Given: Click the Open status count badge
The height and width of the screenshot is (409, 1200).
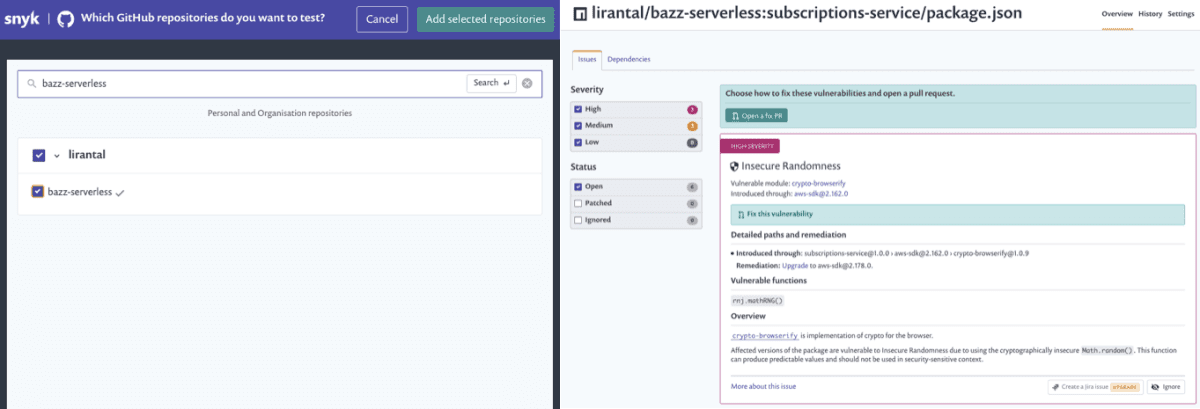Looking at the screenshot, I should [x=692, y=187].
